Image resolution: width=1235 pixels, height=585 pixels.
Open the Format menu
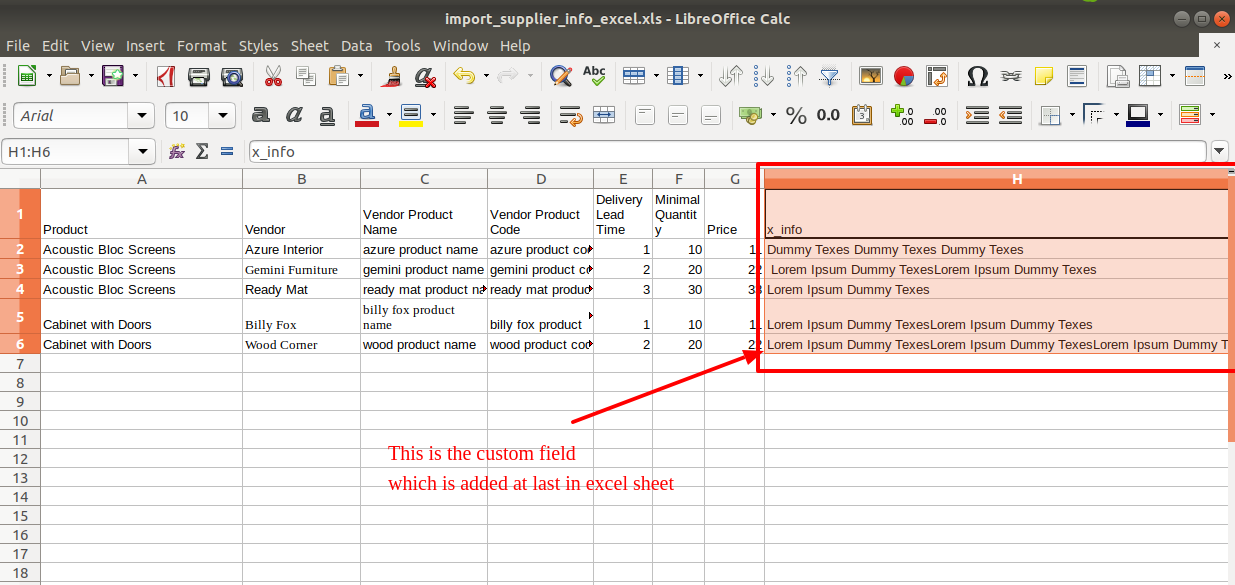(202, 46)
